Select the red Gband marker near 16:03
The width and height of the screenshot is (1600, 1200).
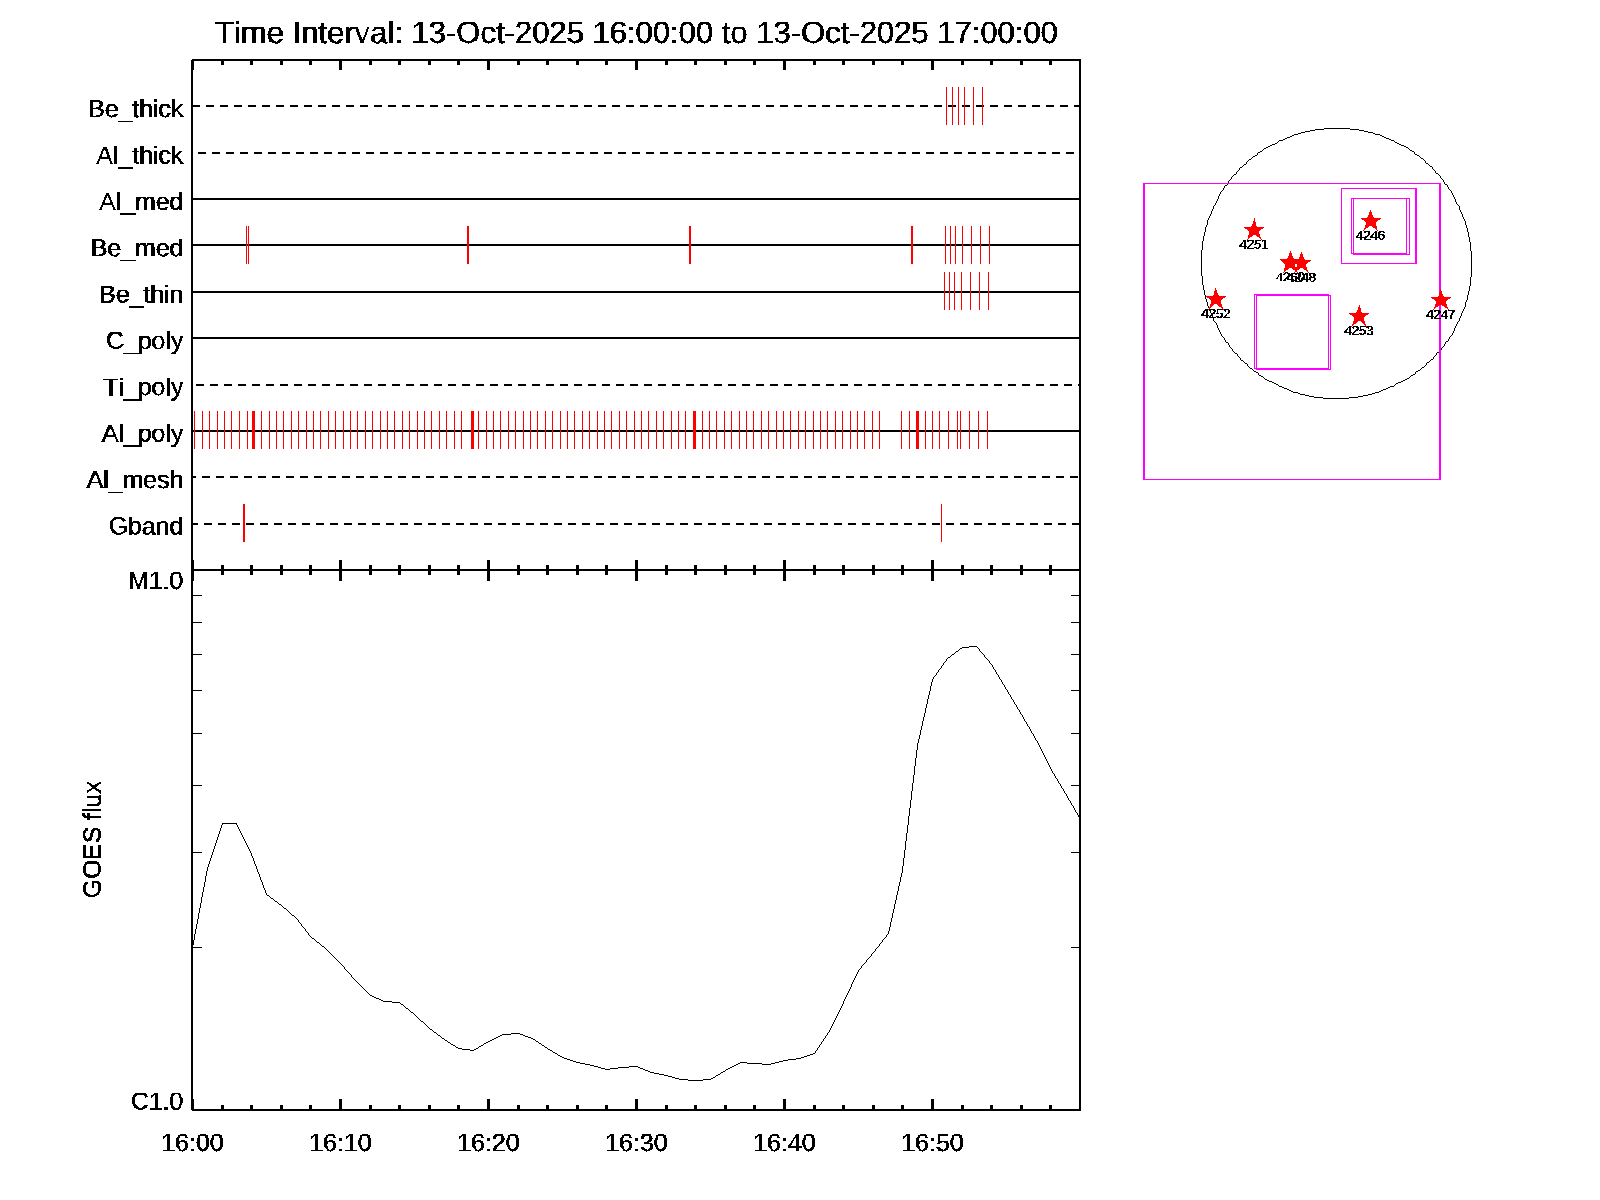click(244, 523)
